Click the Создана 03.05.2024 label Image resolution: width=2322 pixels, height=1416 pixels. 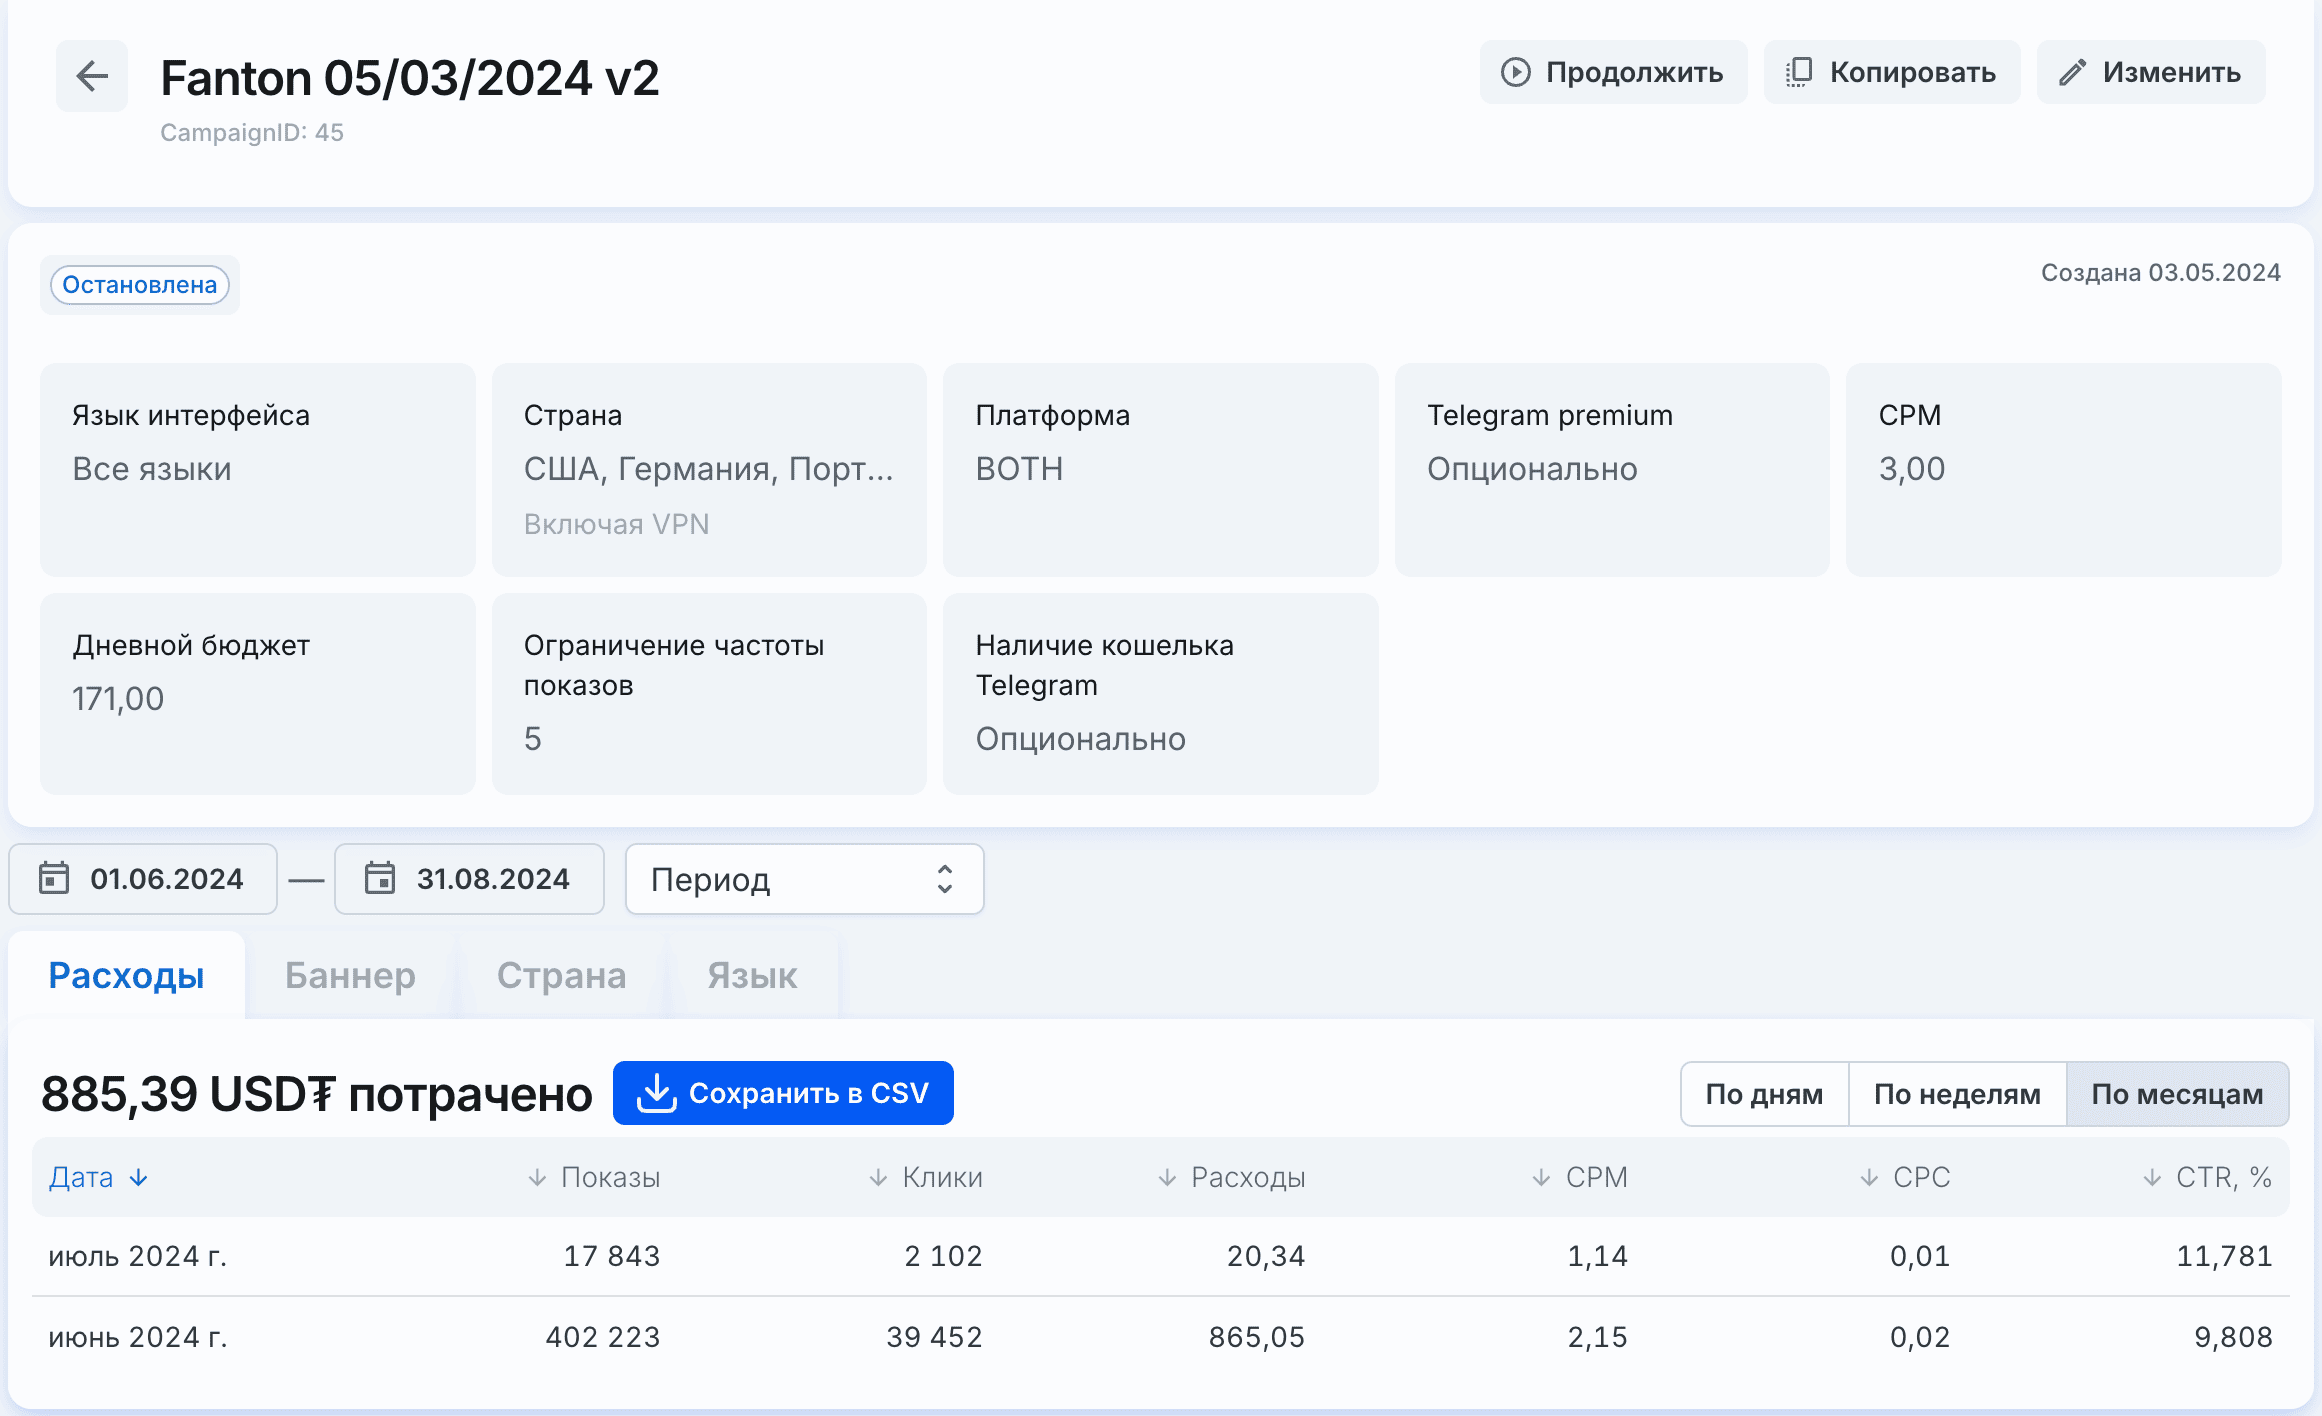click(2161, 273)
